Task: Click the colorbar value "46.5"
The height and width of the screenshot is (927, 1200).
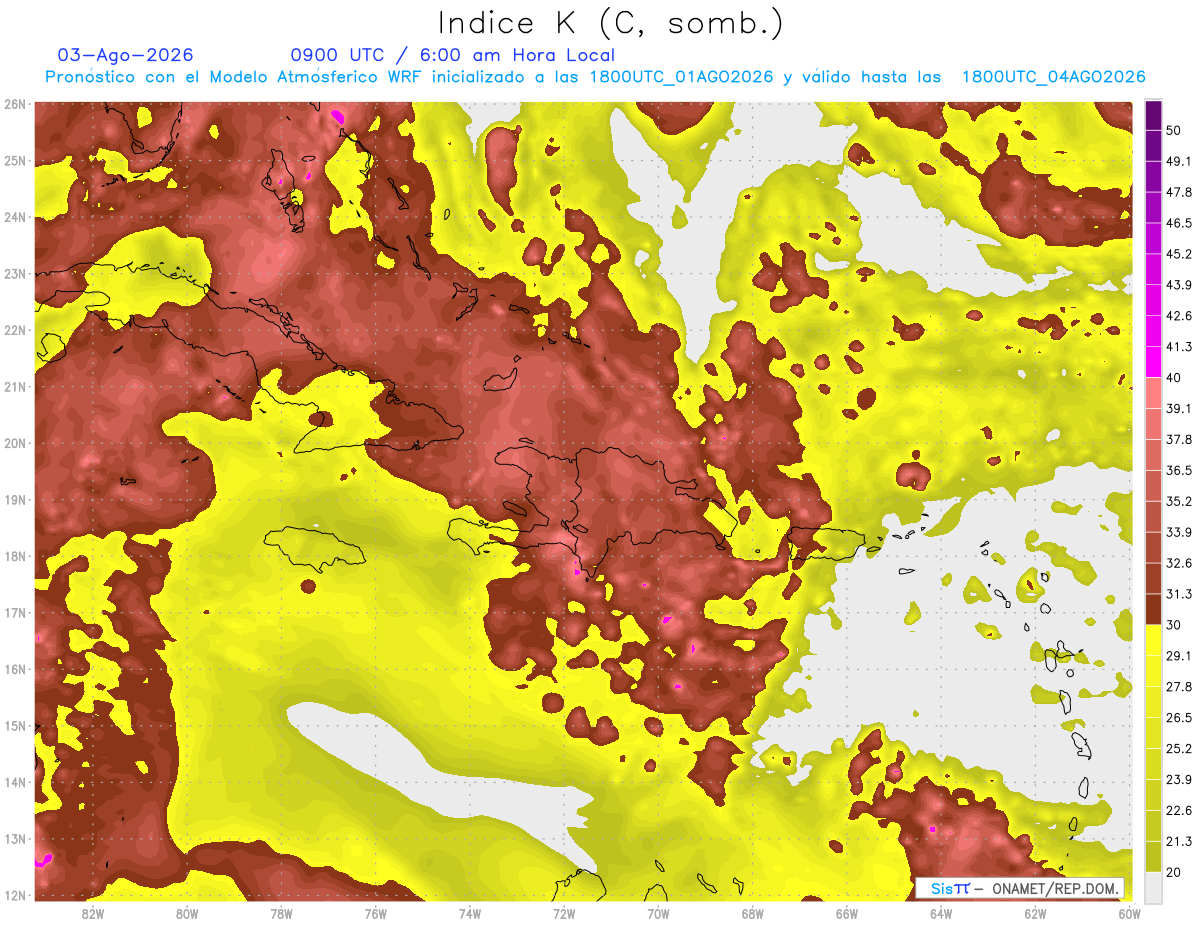Action: pos(1179,223)
